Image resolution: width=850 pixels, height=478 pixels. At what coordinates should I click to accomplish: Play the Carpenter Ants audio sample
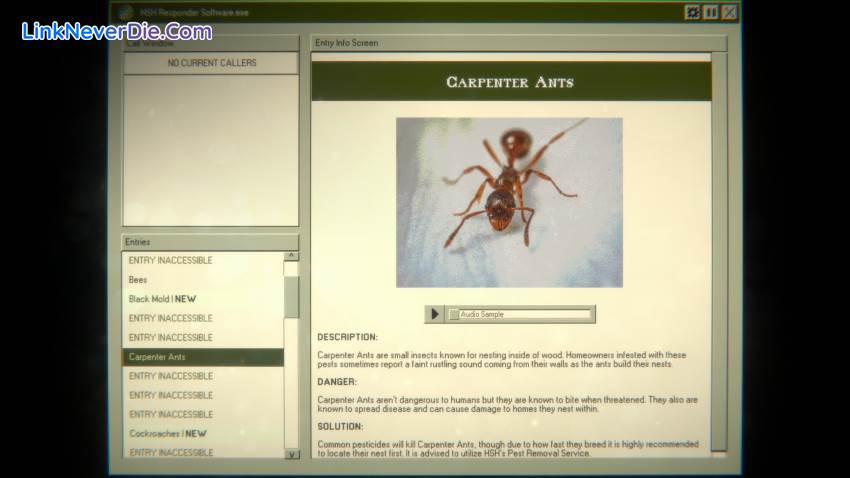coord(434,314)
